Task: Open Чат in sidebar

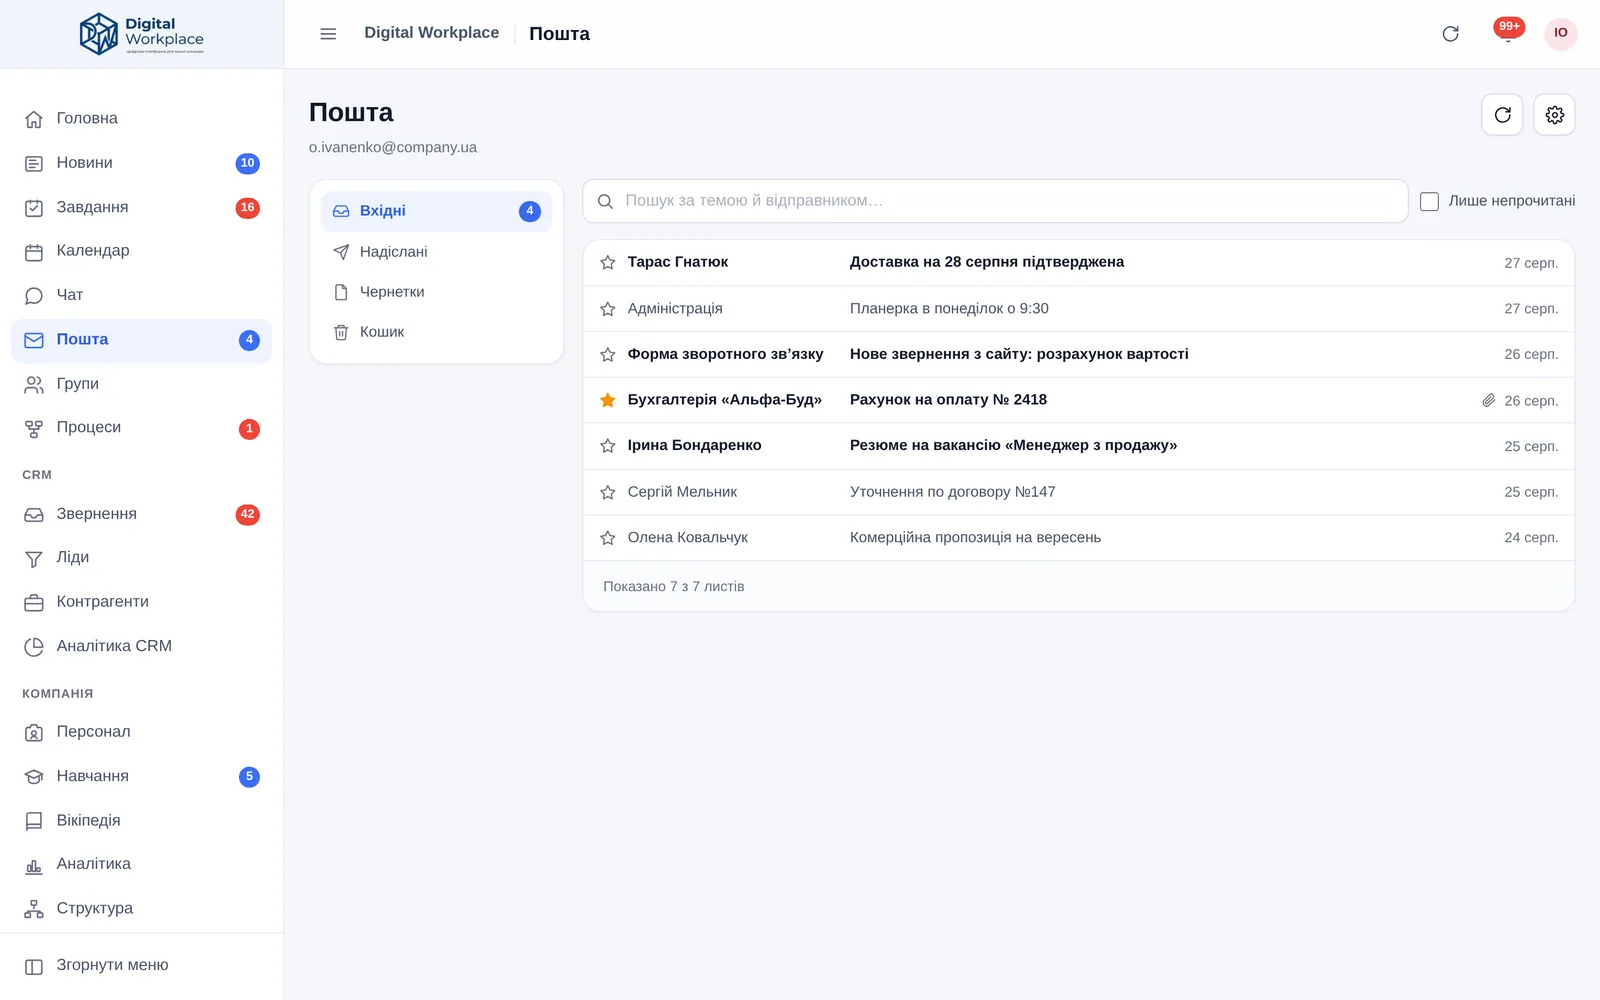Action: coord(141,295)
